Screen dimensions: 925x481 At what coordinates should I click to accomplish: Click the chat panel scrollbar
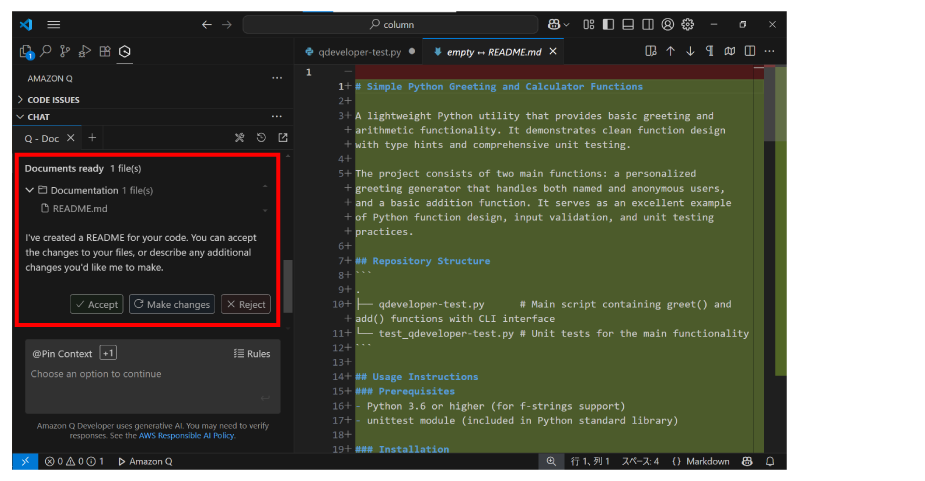click(x=288, y=286)
